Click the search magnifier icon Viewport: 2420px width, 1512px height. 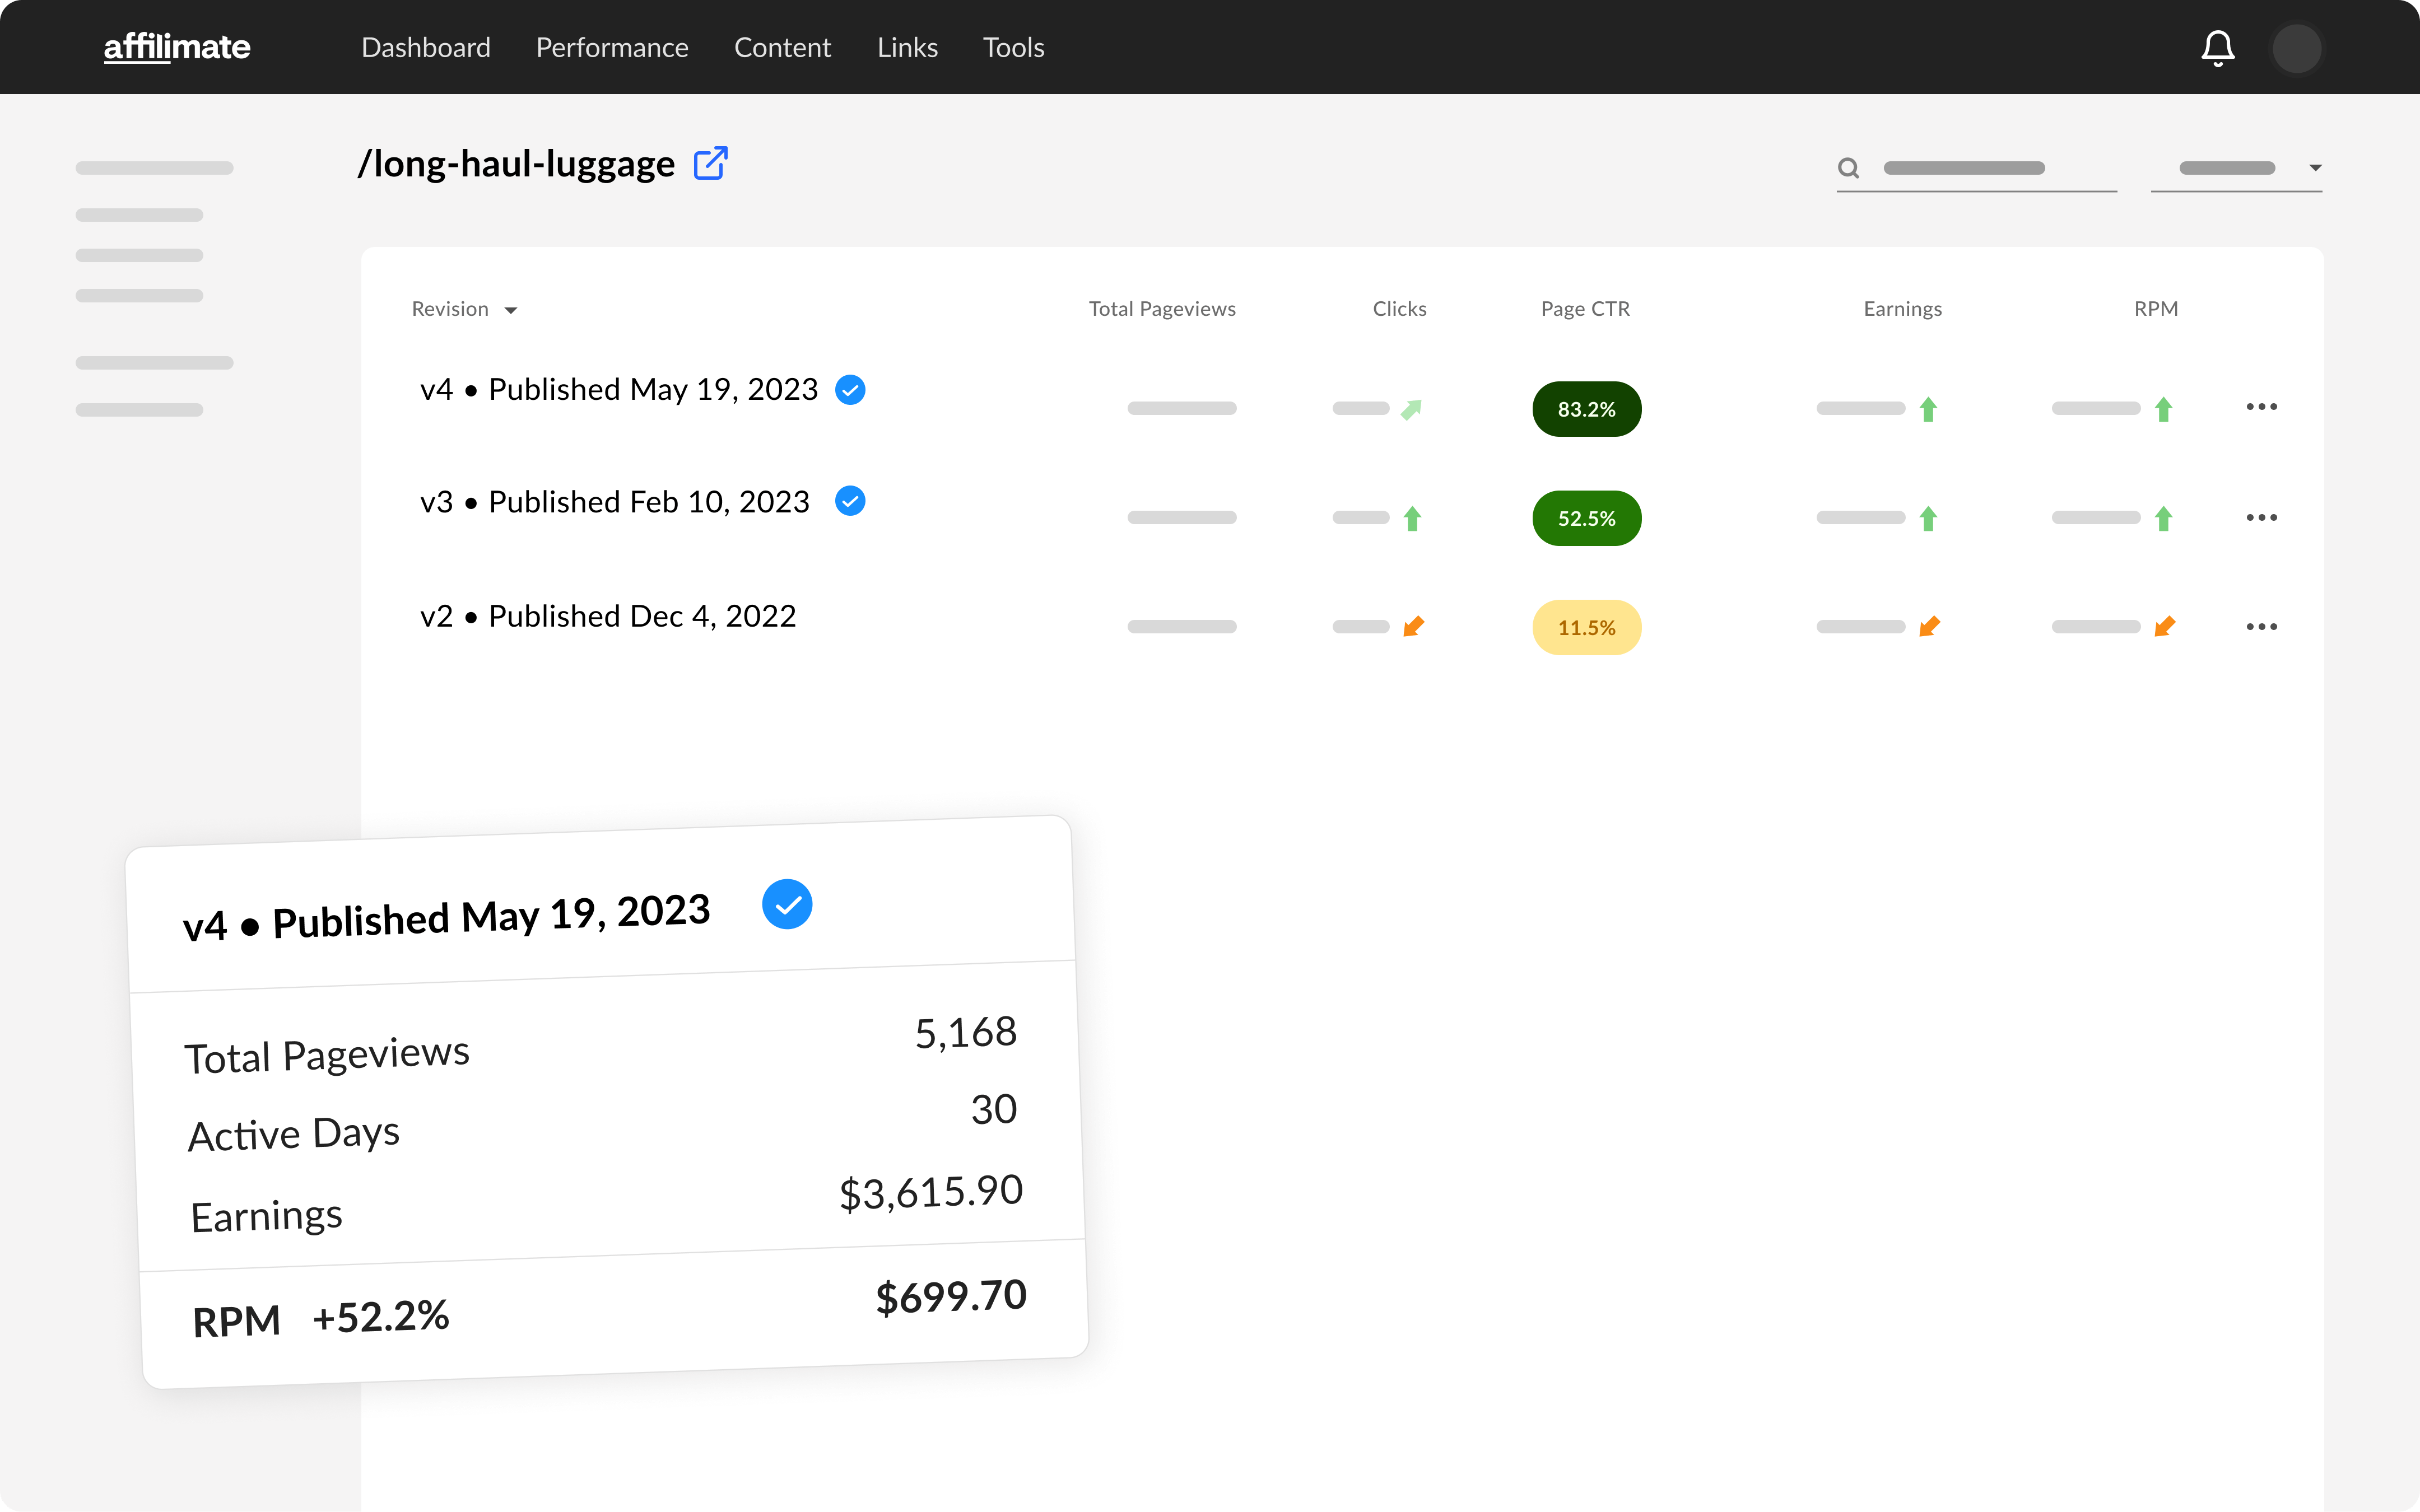[1848, 168]
